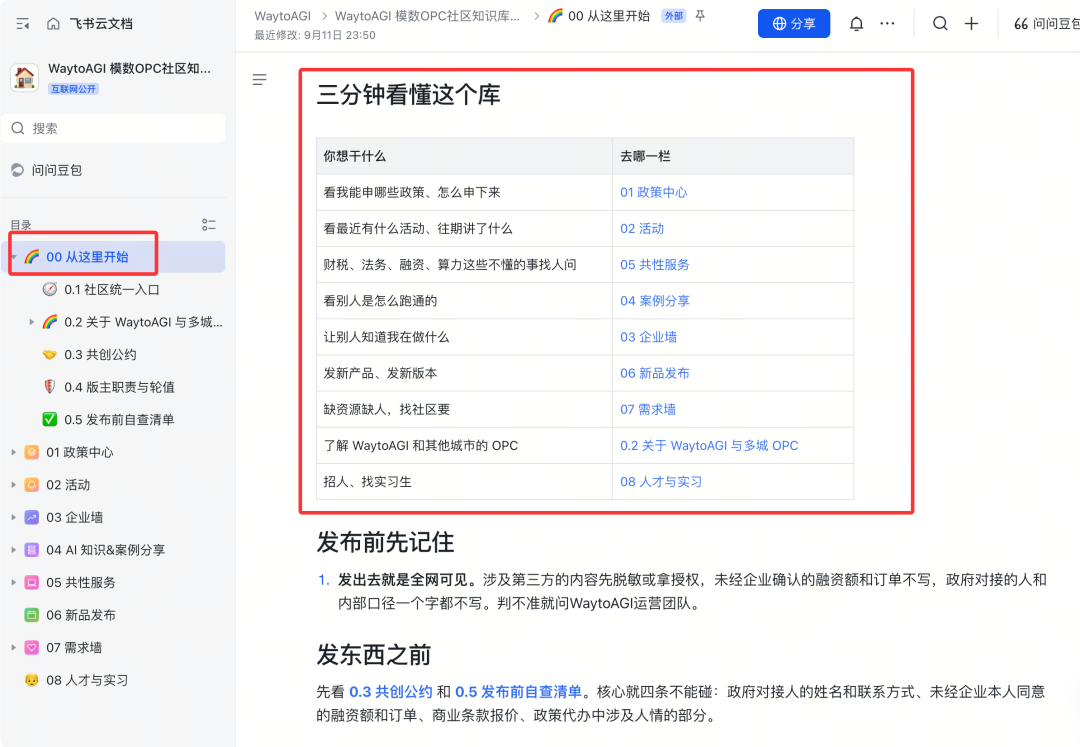Open the 0.3 共创公约 link in the body text
Screen dimensions: 1080x747
pyautogui.click(x=391, y=692)
